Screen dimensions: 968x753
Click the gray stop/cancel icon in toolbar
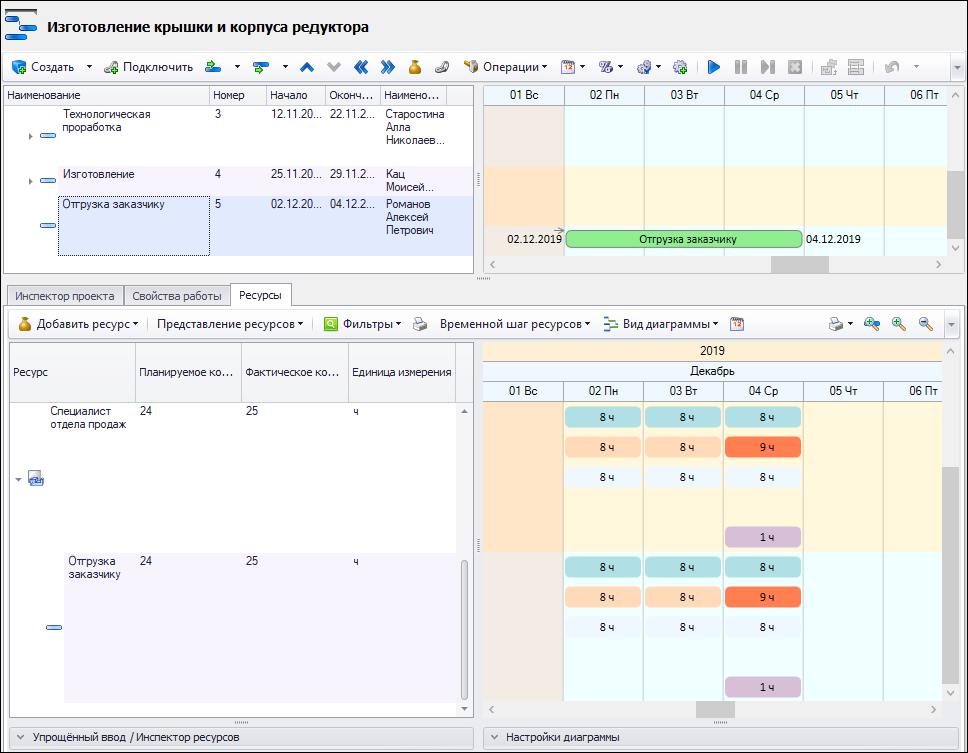point(795,67)
